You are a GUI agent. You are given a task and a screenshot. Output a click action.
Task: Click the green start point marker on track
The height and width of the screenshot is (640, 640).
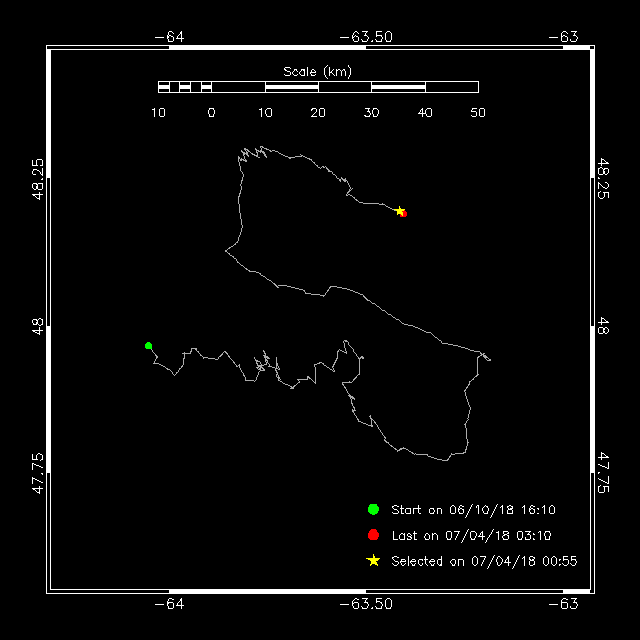coord(149,346)
